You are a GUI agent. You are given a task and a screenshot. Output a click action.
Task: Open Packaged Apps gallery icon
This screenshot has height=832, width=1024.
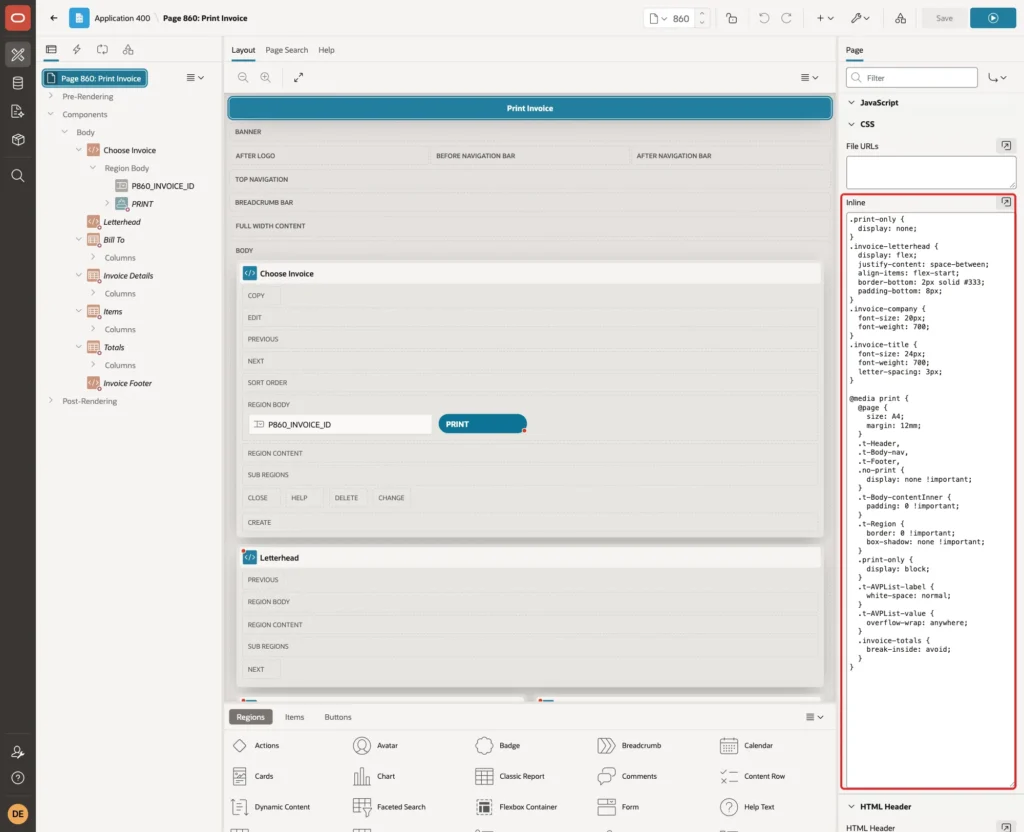[x=18, y=140]
